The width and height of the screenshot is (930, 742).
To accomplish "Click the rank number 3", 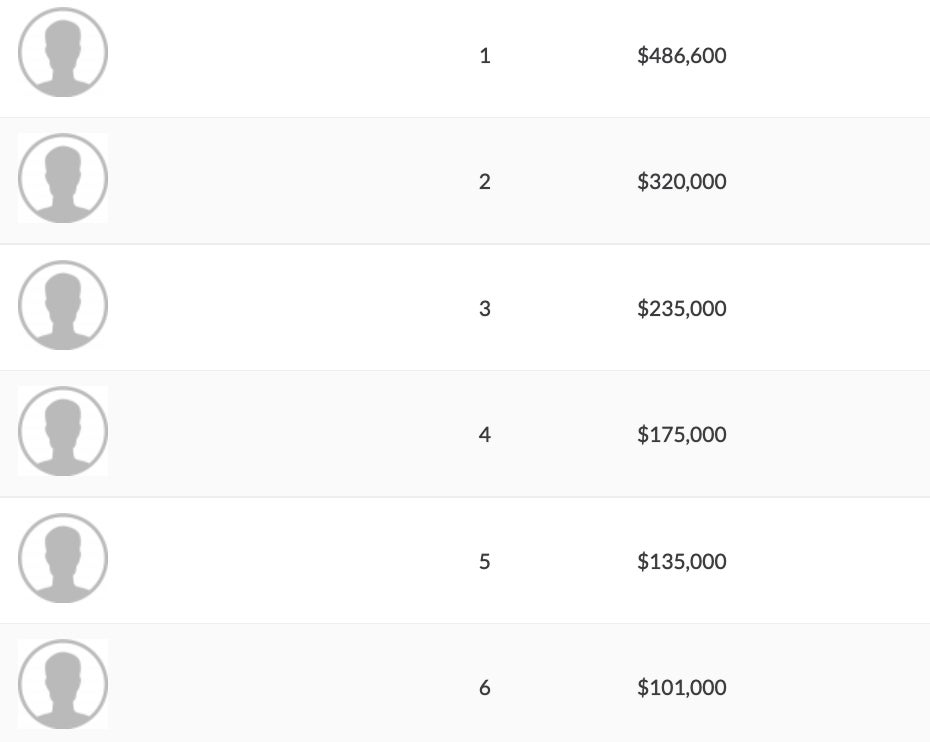I will [x=485, y=309].
